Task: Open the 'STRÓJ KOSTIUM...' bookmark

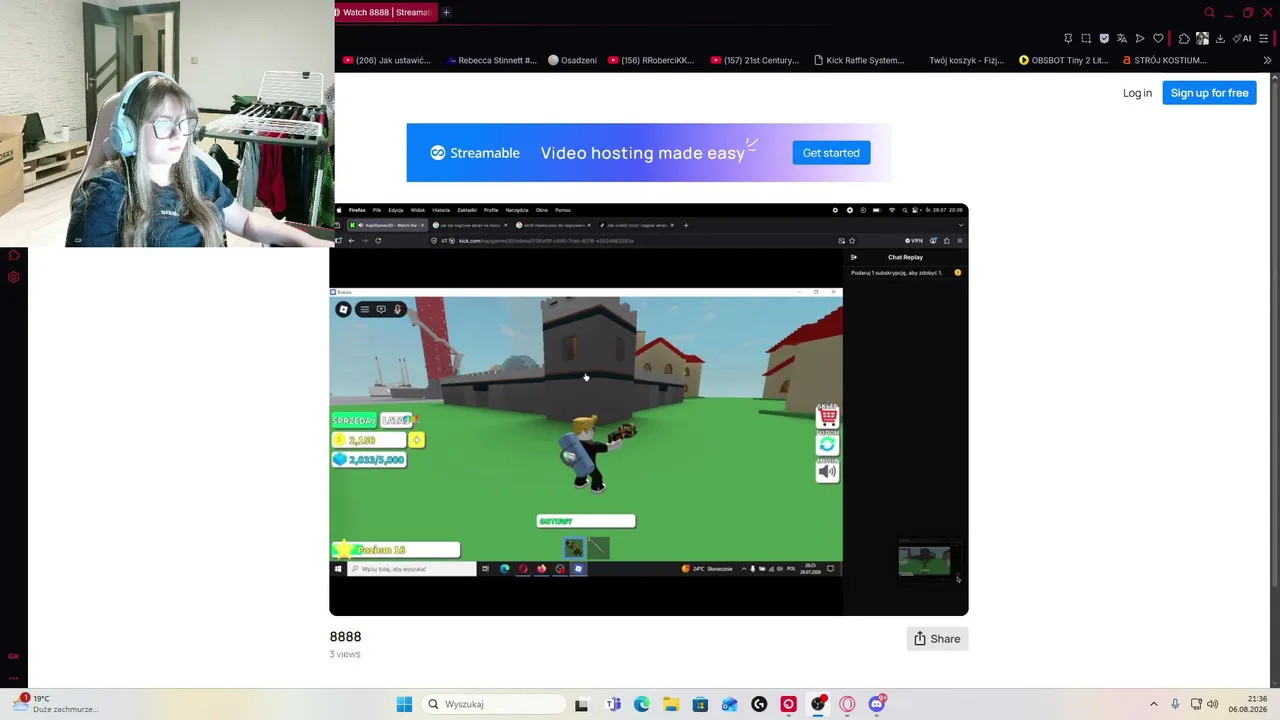Action: (1165, 60)
